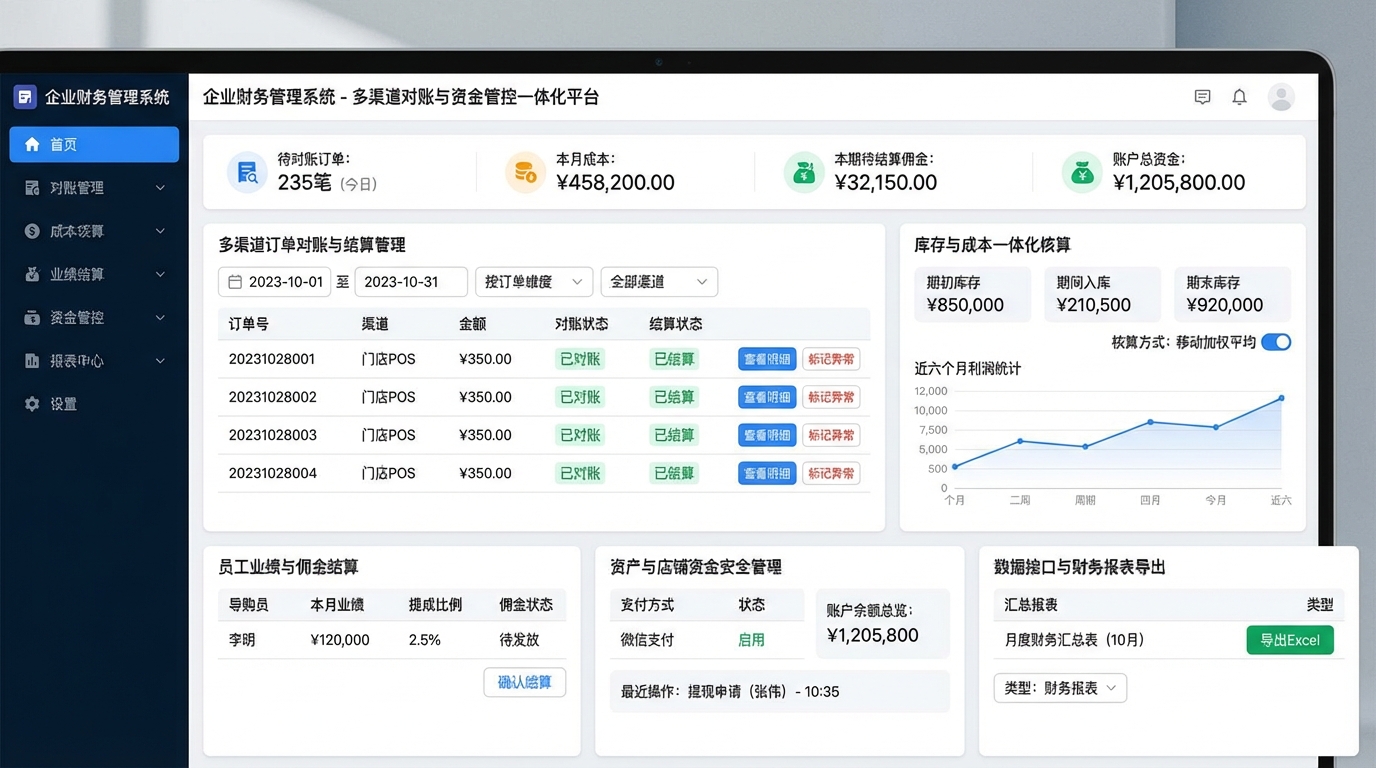Click the settings gear icon in sidebar

(x=32, y=404)
